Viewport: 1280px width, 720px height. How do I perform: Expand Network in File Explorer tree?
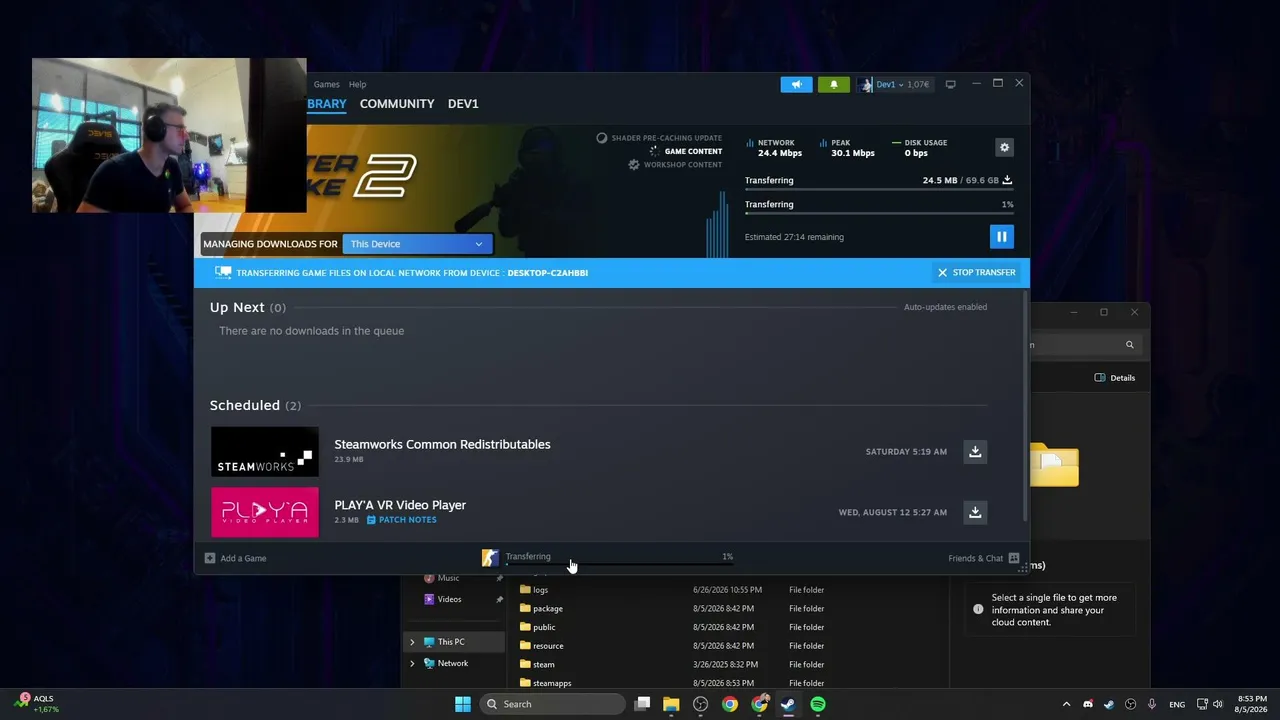coord(412,663)
